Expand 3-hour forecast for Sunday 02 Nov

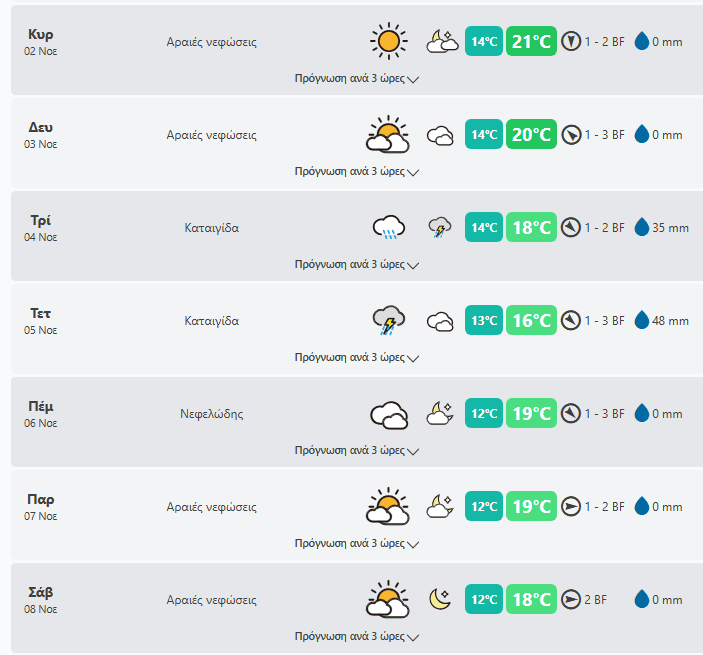click(356, 78)
